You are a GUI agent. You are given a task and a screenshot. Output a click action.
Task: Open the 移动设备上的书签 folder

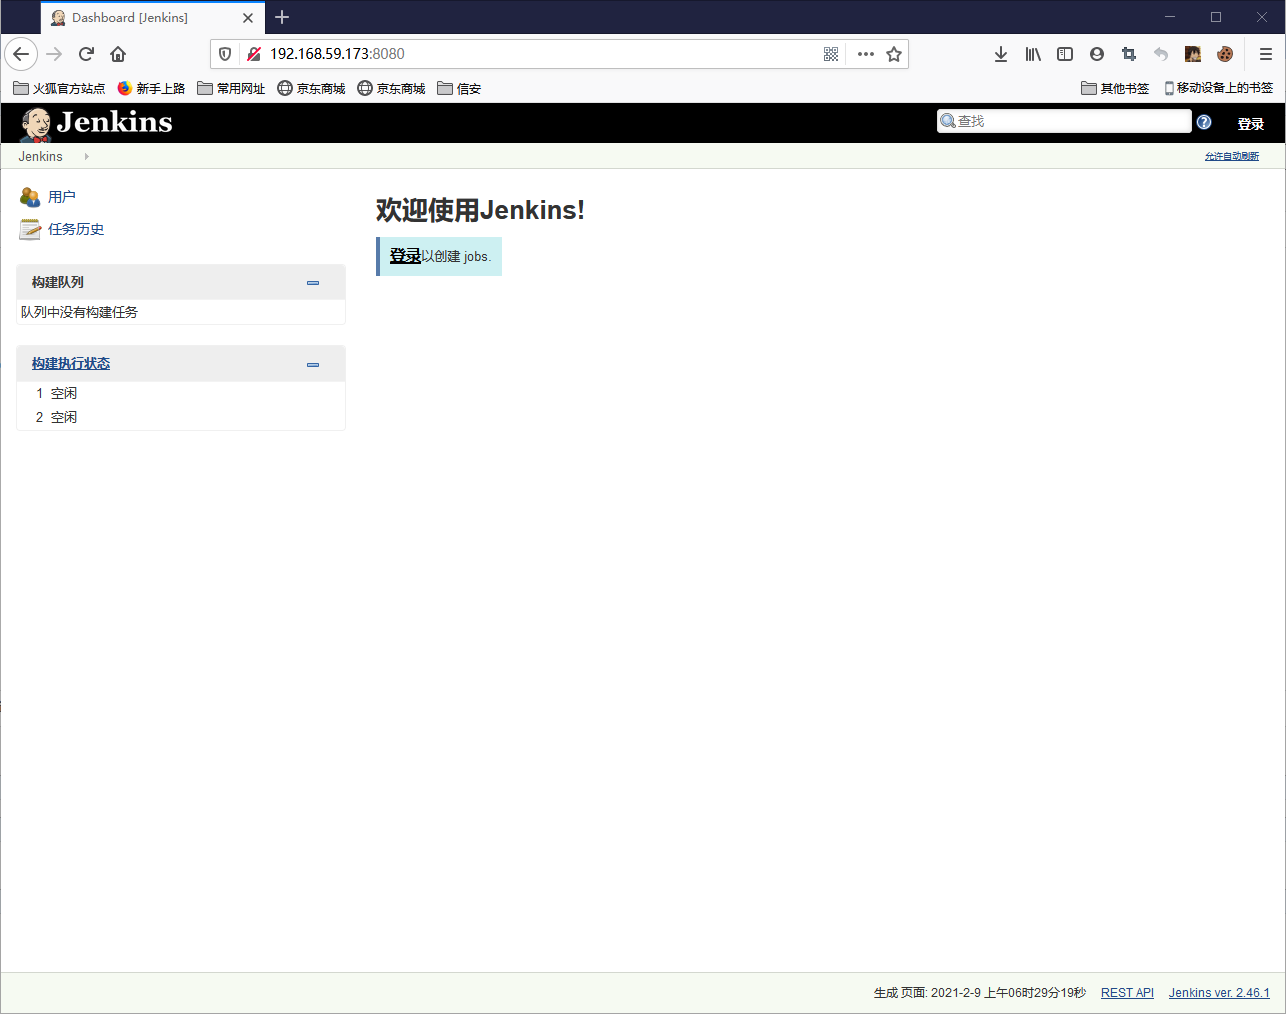(1218, 88)
